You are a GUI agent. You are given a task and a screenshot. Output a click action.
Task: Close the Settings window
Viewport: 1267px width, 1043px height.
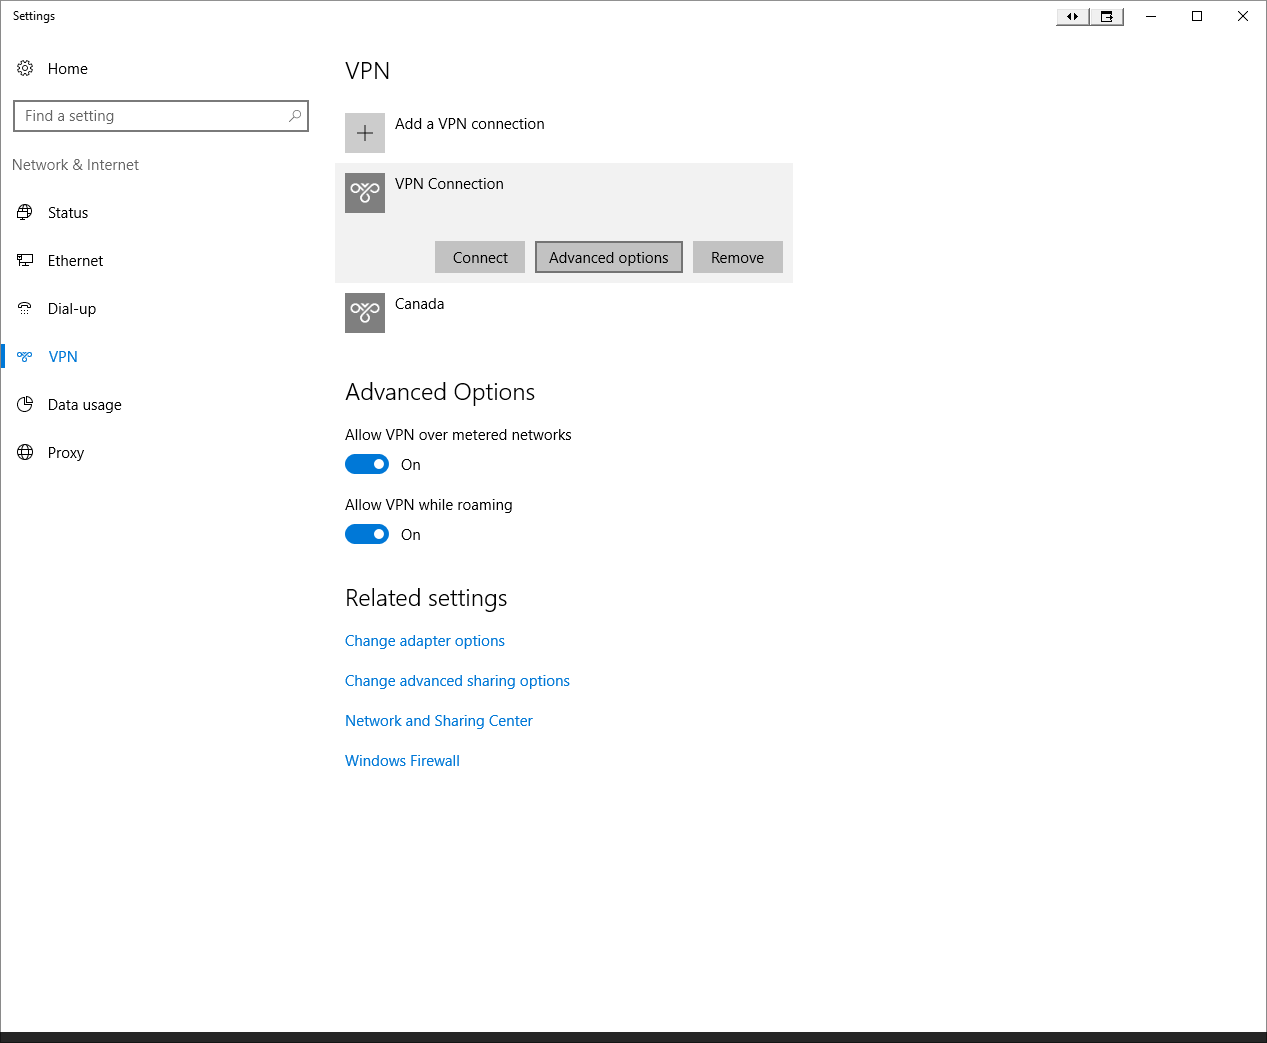click(x=1243, y=16)
